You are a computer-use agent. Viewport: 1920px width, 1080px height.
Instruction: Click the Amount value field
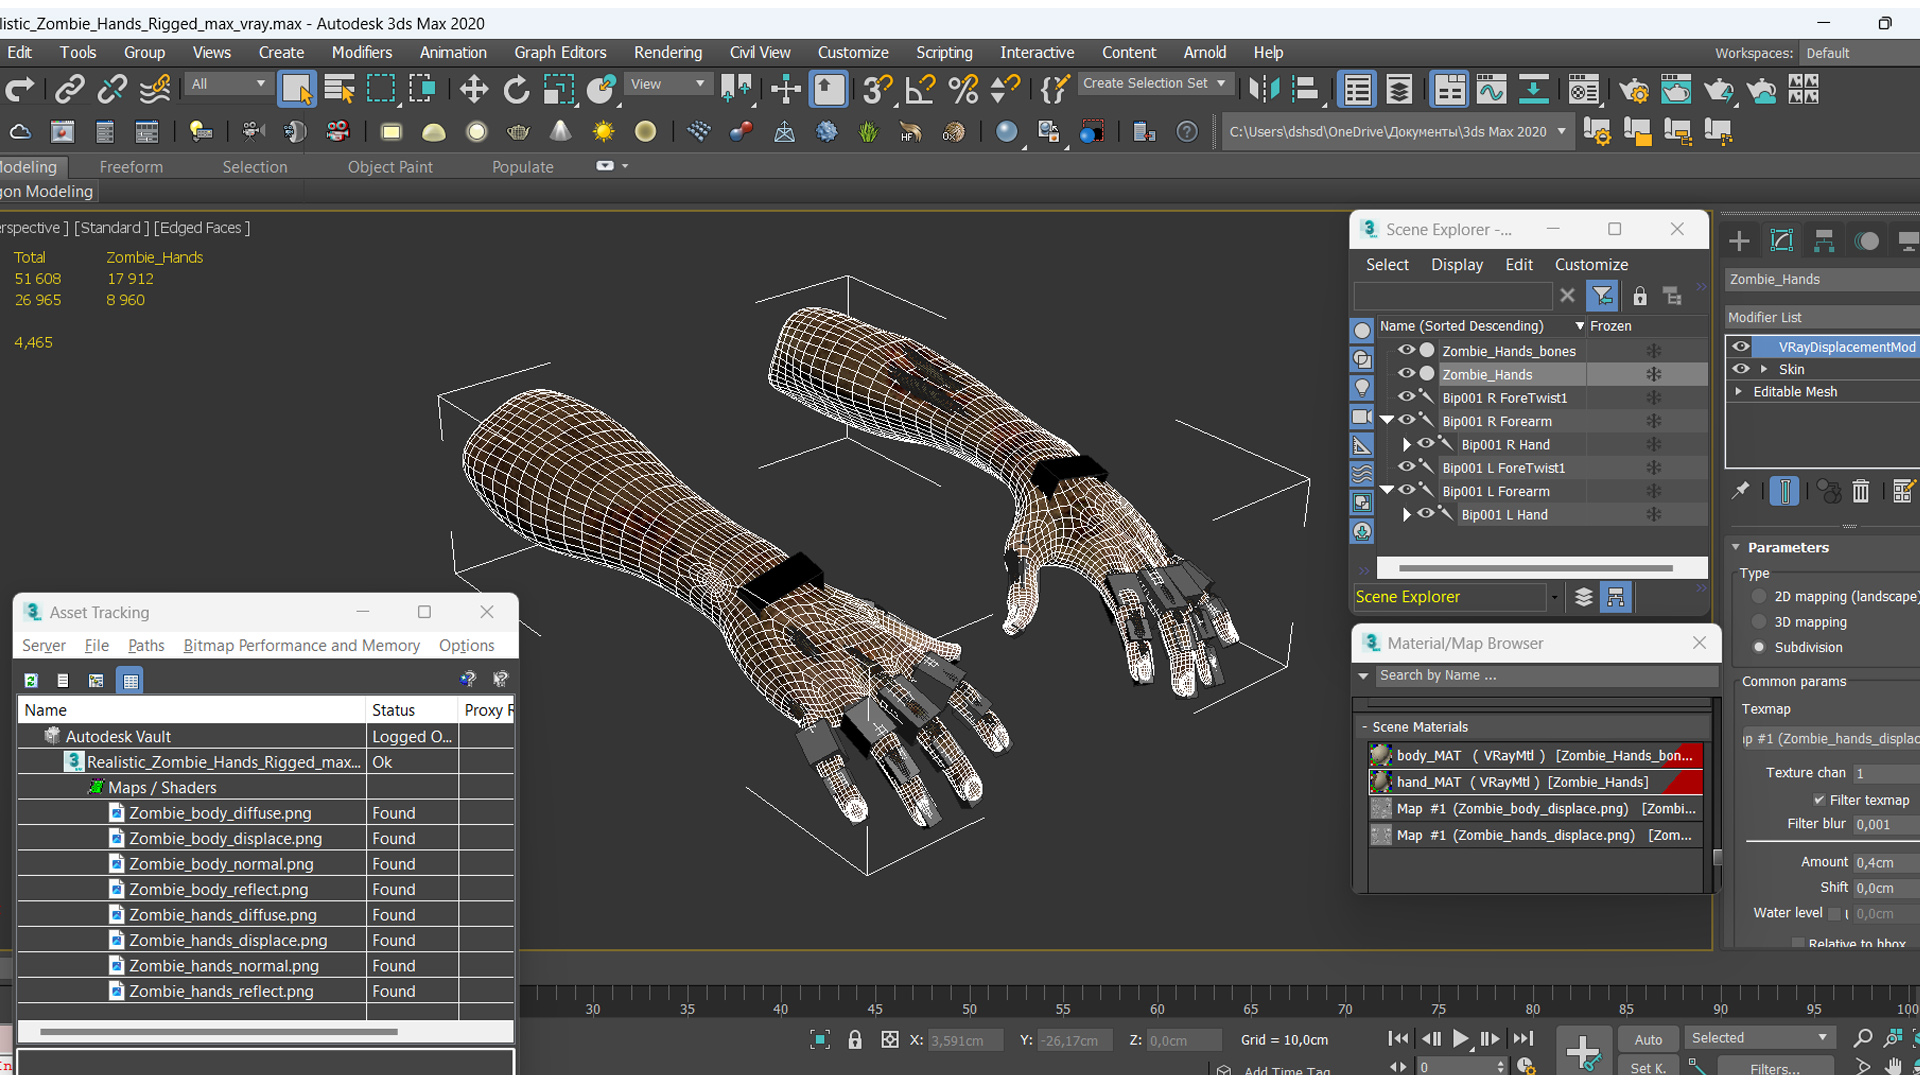(1886, 862)
